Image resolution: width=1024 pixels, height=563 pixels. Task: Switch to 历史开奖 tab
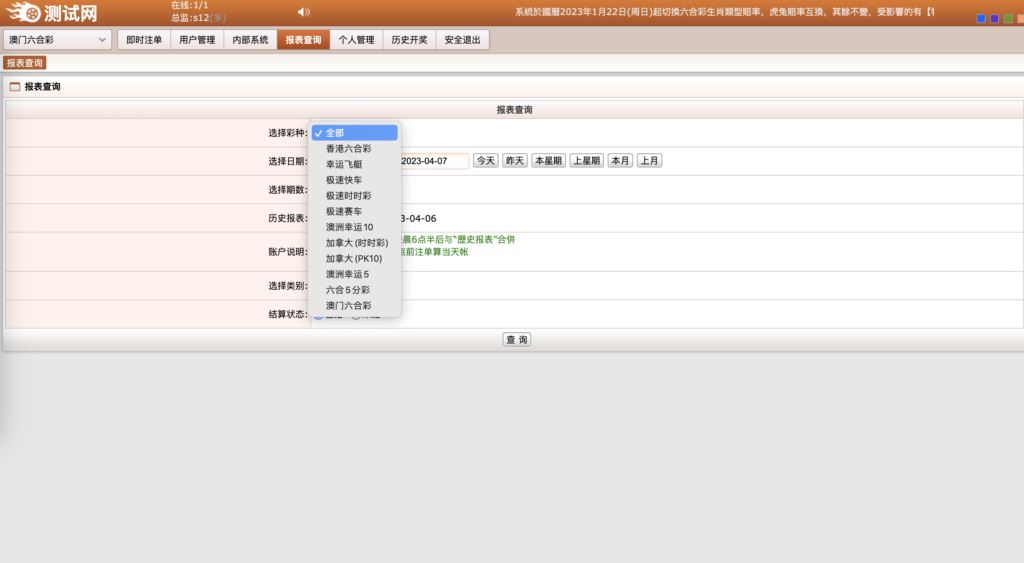[x=409, y=40]
